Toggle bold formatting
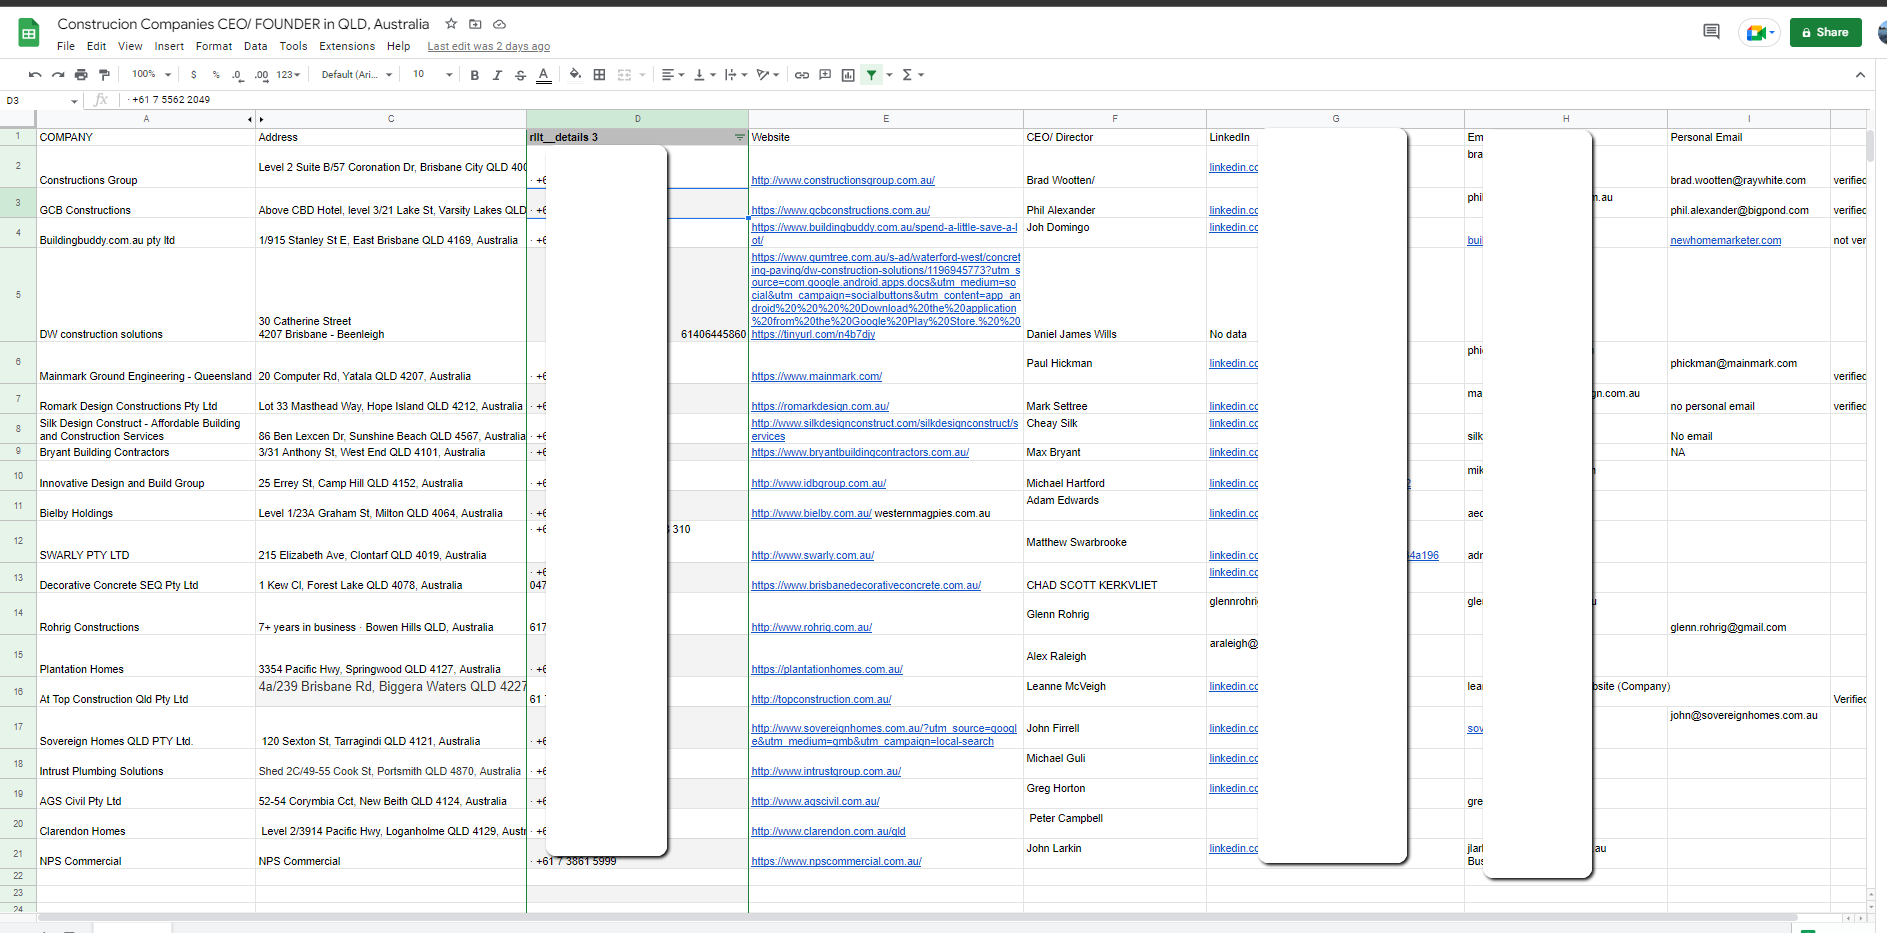The height and width of the screenshot is (933, 1887). [x=474, y=75]
